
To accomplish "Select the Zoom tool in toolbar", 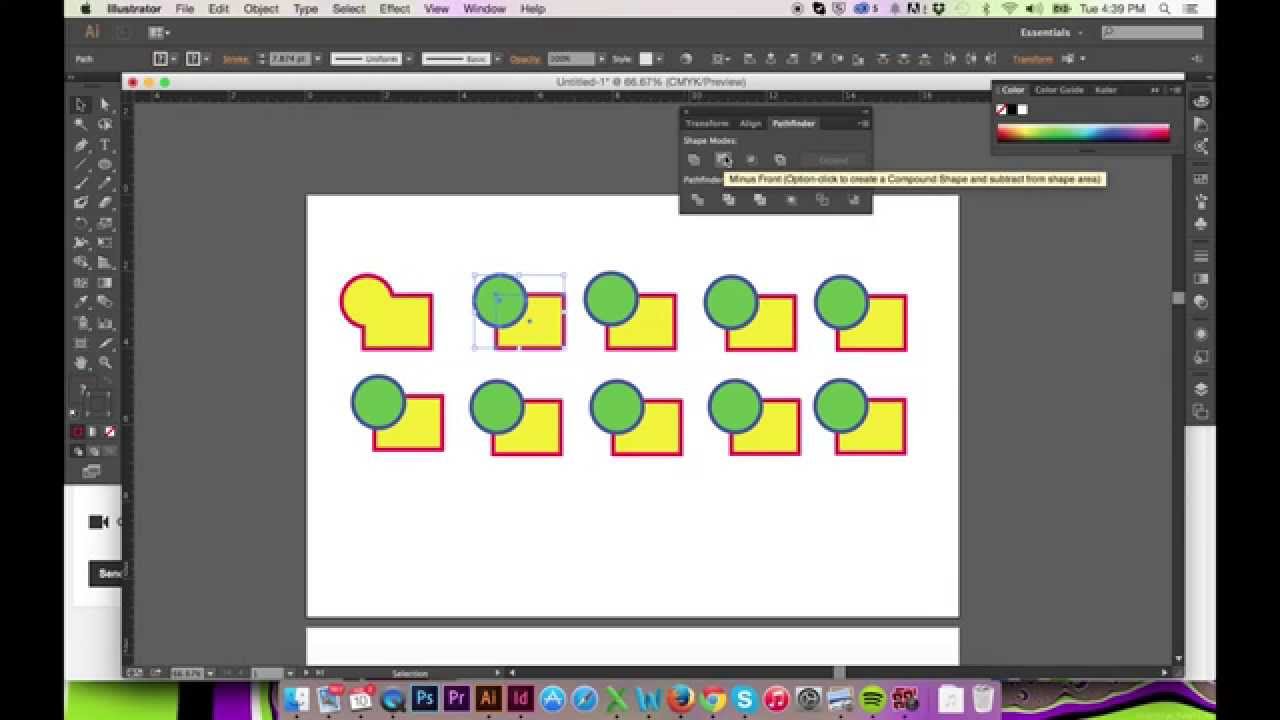I will click(105, 363).
